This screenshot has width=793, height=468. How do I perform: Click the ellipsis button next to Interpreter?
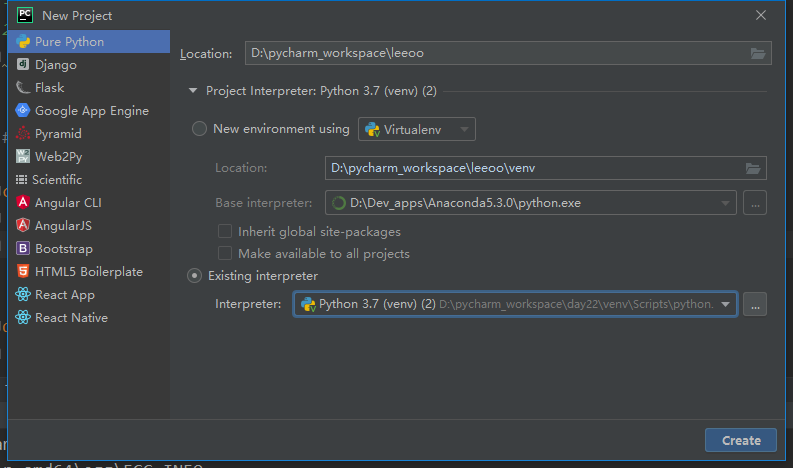tap(755, 304)
